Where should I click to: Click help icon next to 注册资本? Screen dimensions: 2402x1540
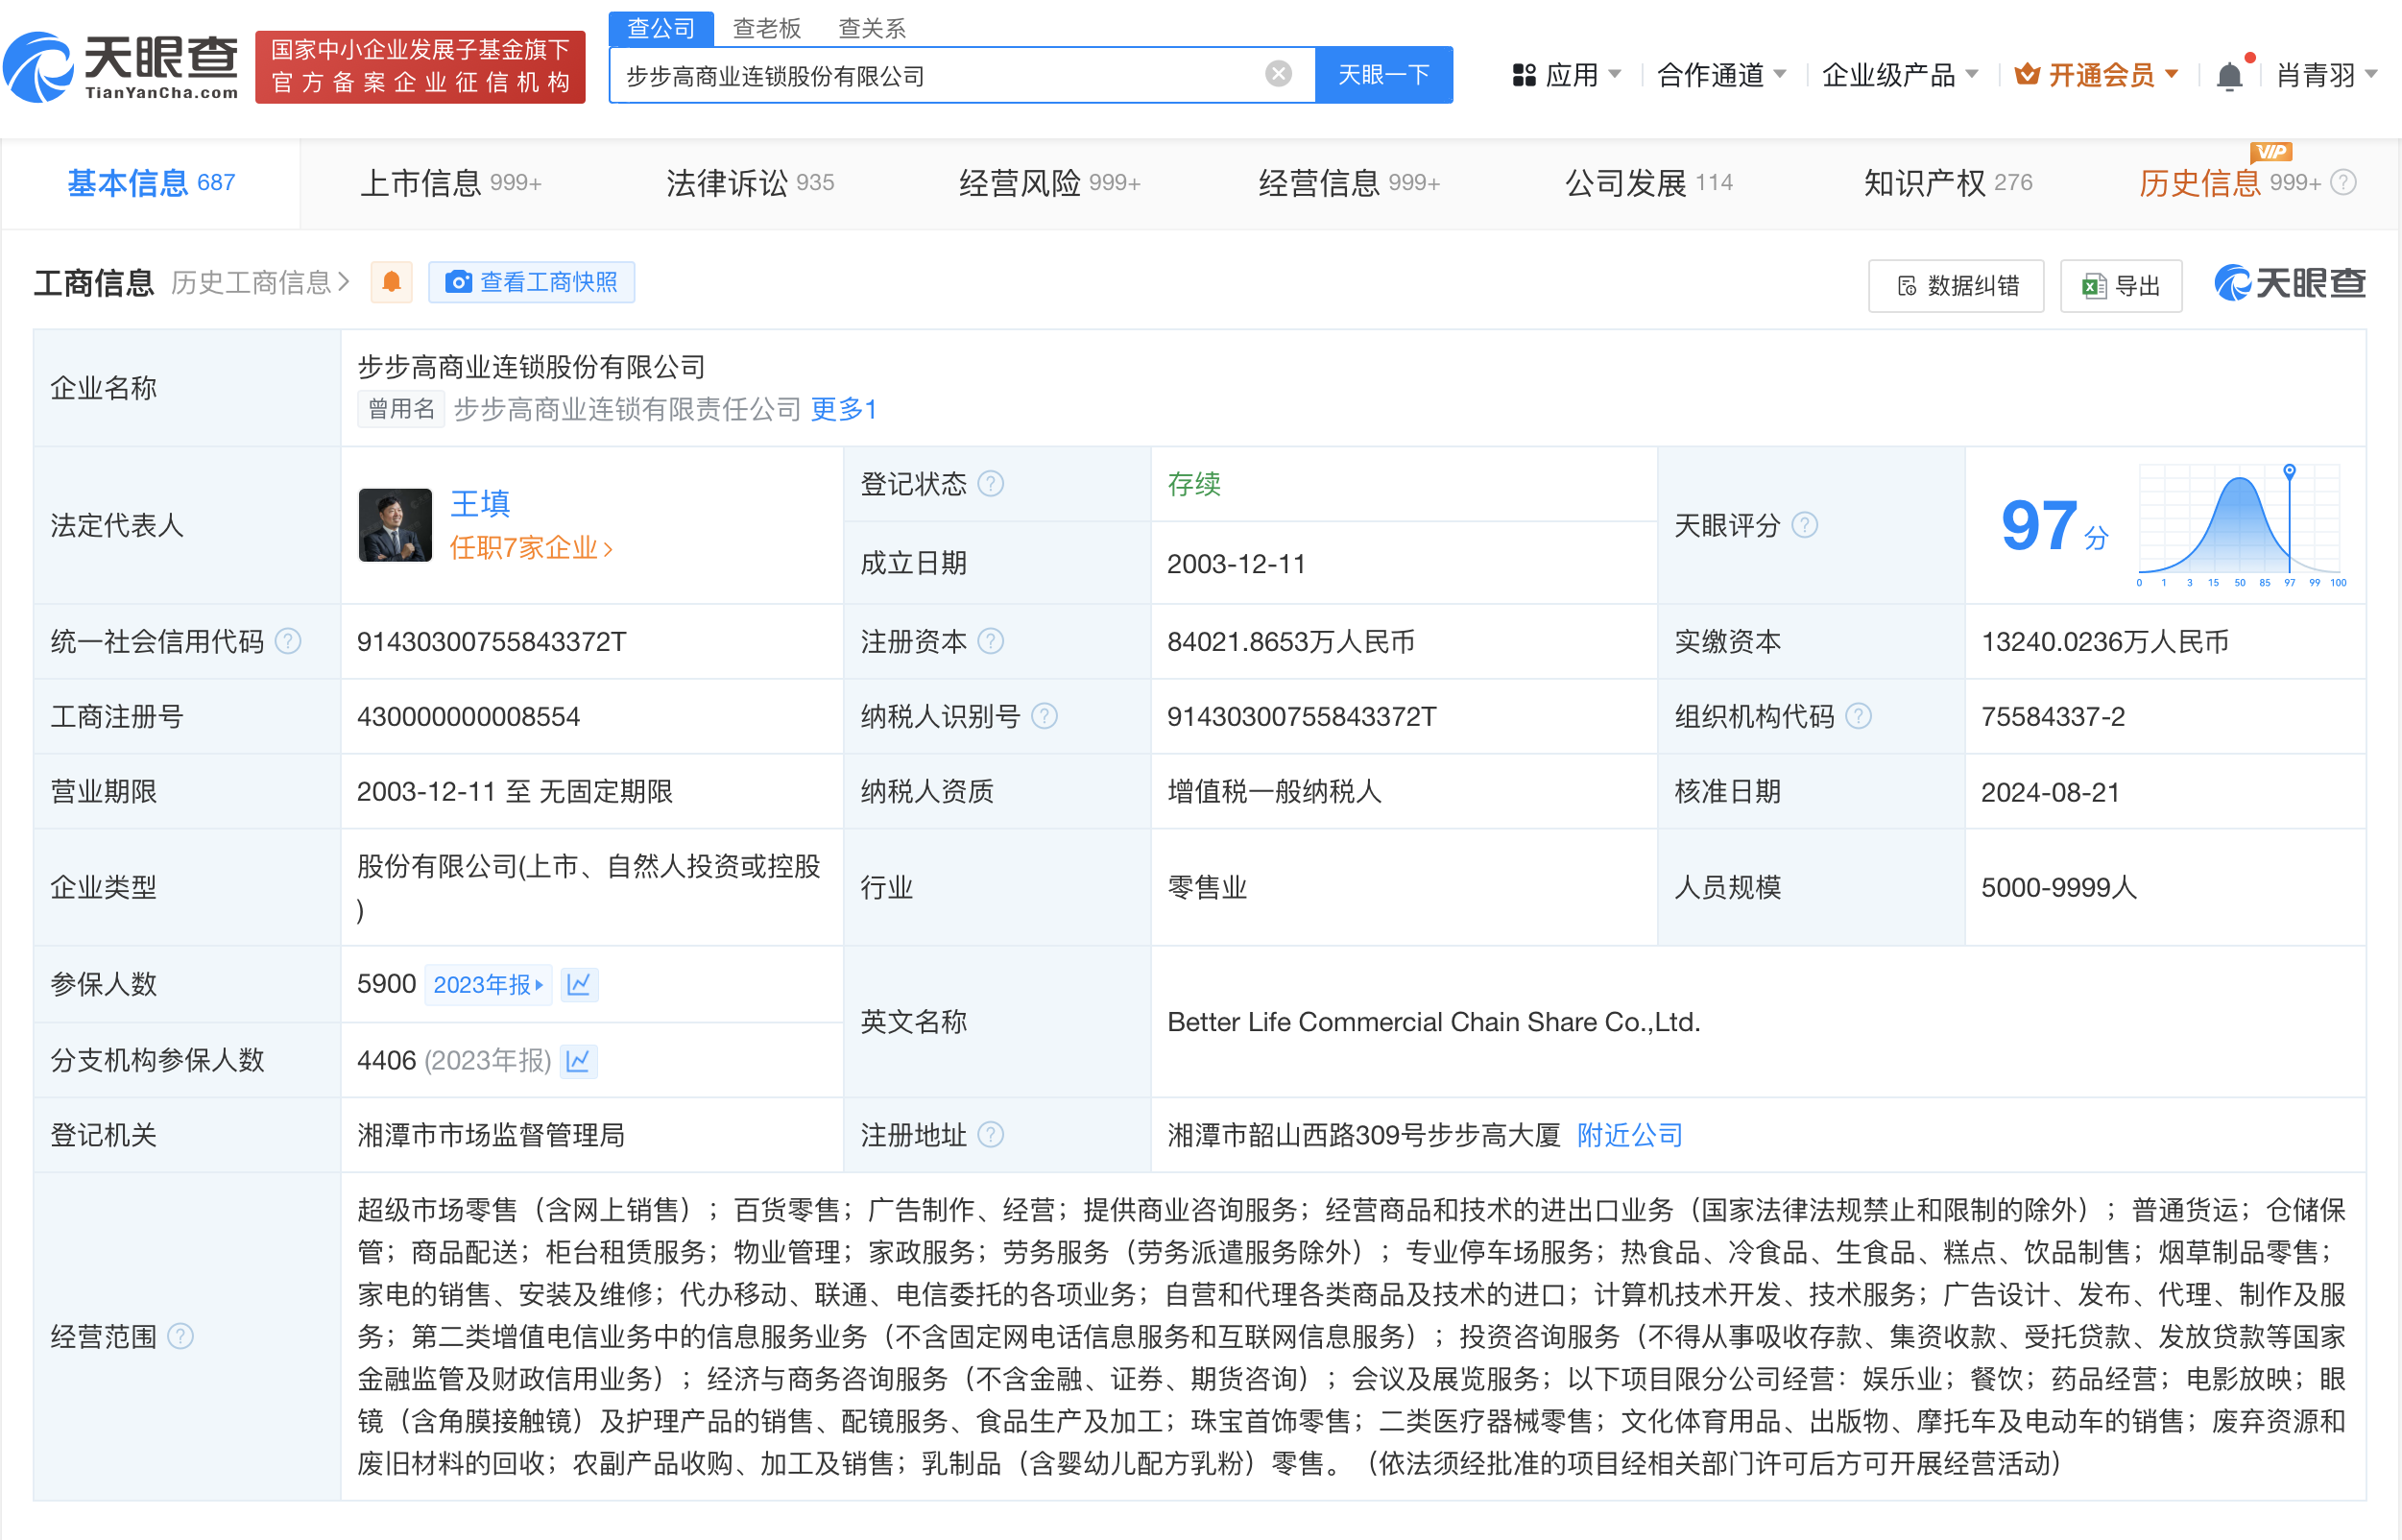[990, 641]
